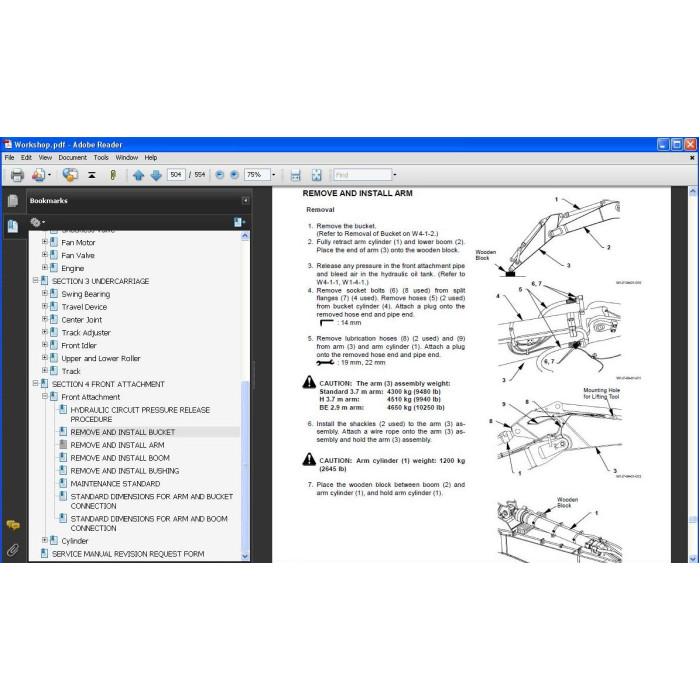
Task: Go to previous page arrow
Action: (x=138, y=175)
